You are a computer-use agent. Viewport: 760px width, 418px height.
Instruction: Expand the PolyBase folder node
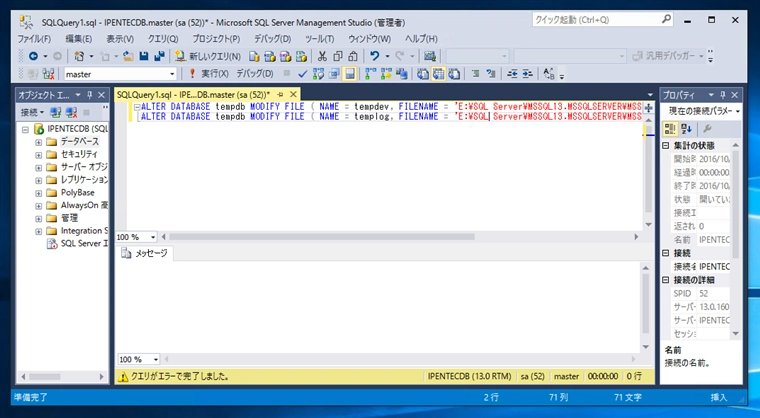tap(38, 193)
